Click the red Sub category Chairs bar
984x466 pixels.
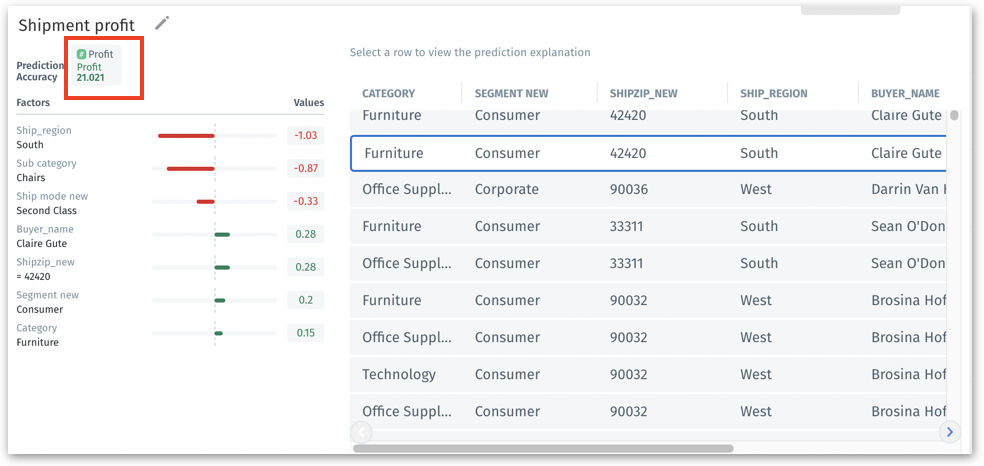click(190, 168)
